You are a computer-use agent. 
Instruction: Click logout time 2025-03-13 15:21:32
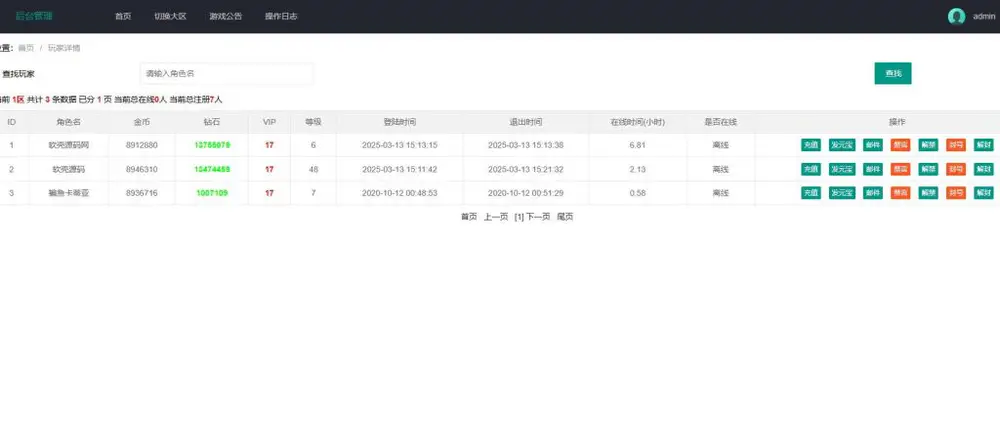[526, 170]
